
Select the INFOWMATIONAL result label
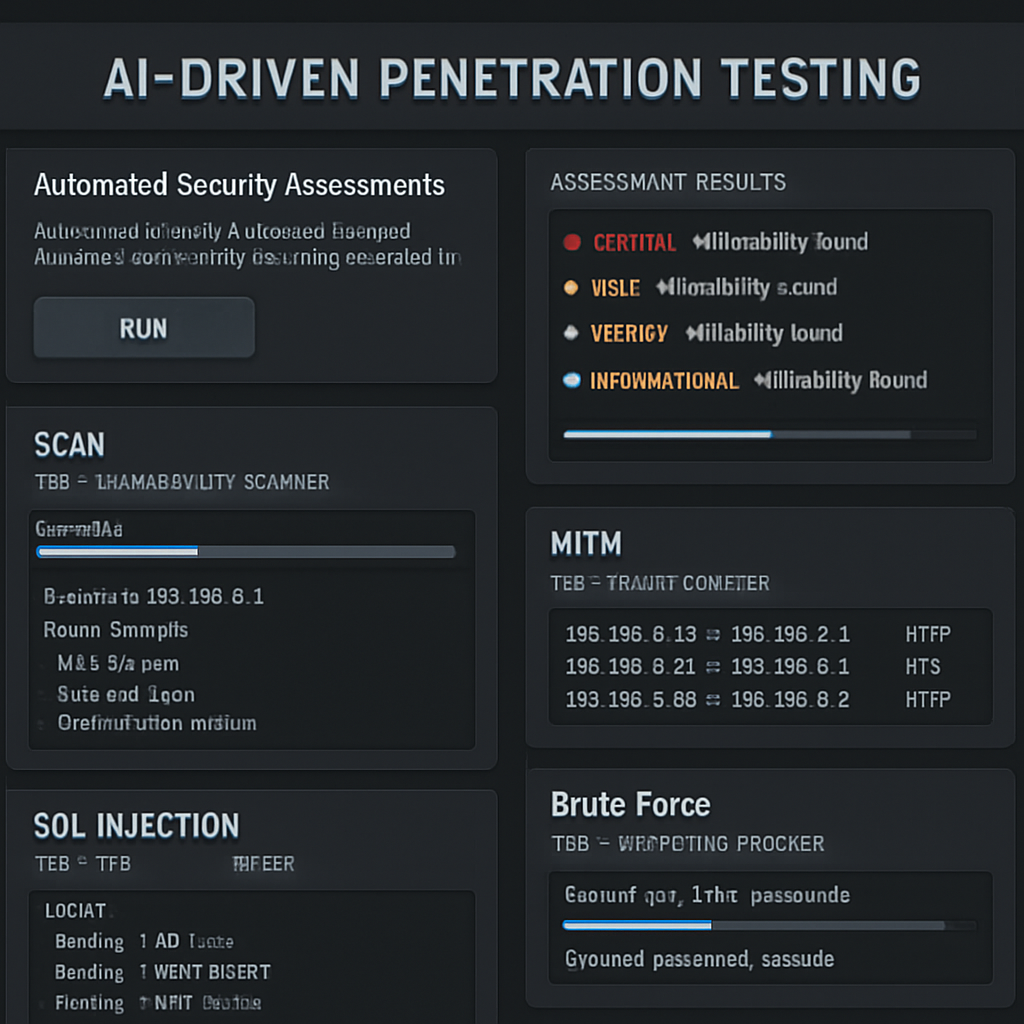[664, 381]
